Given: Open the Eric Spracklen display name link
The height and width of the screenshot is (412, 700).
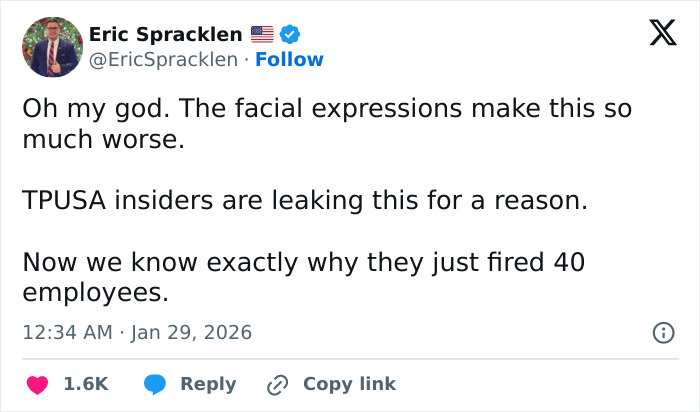Looking at the screenshot, I should [x=165, y=34].
